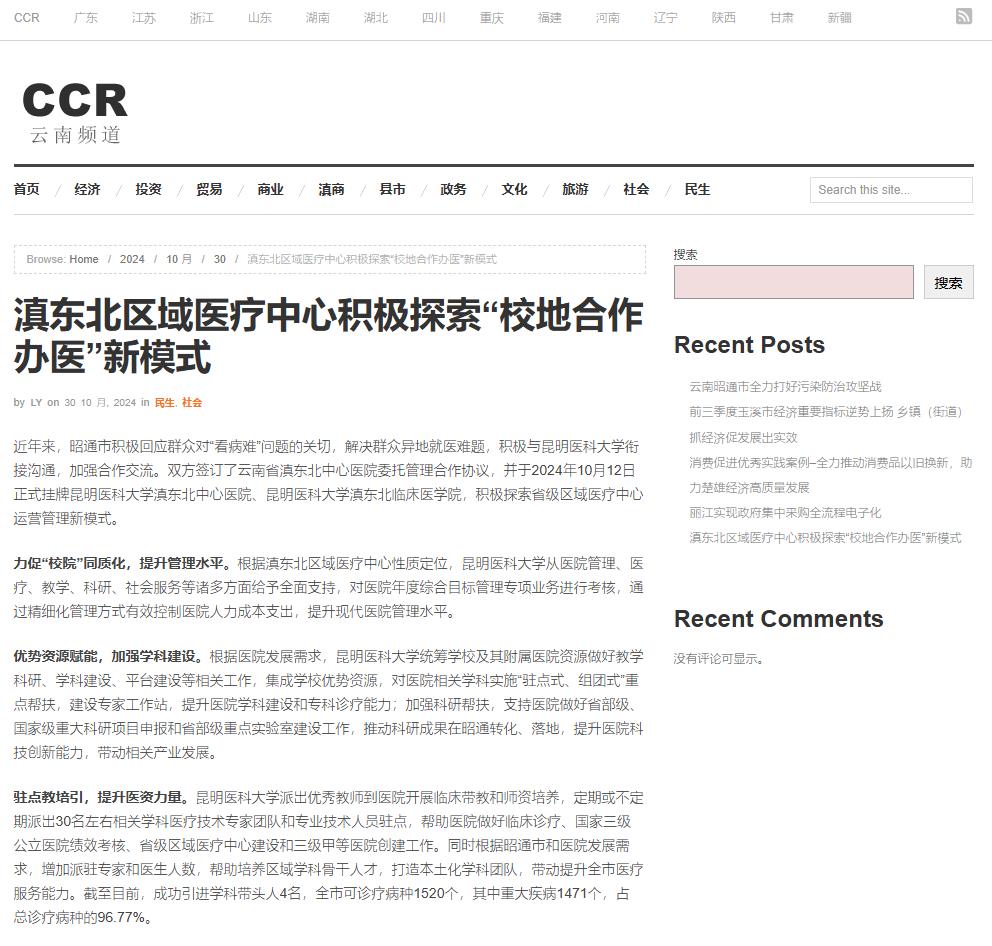Click 10 月 in the breadcrumb

pos(179,259)
